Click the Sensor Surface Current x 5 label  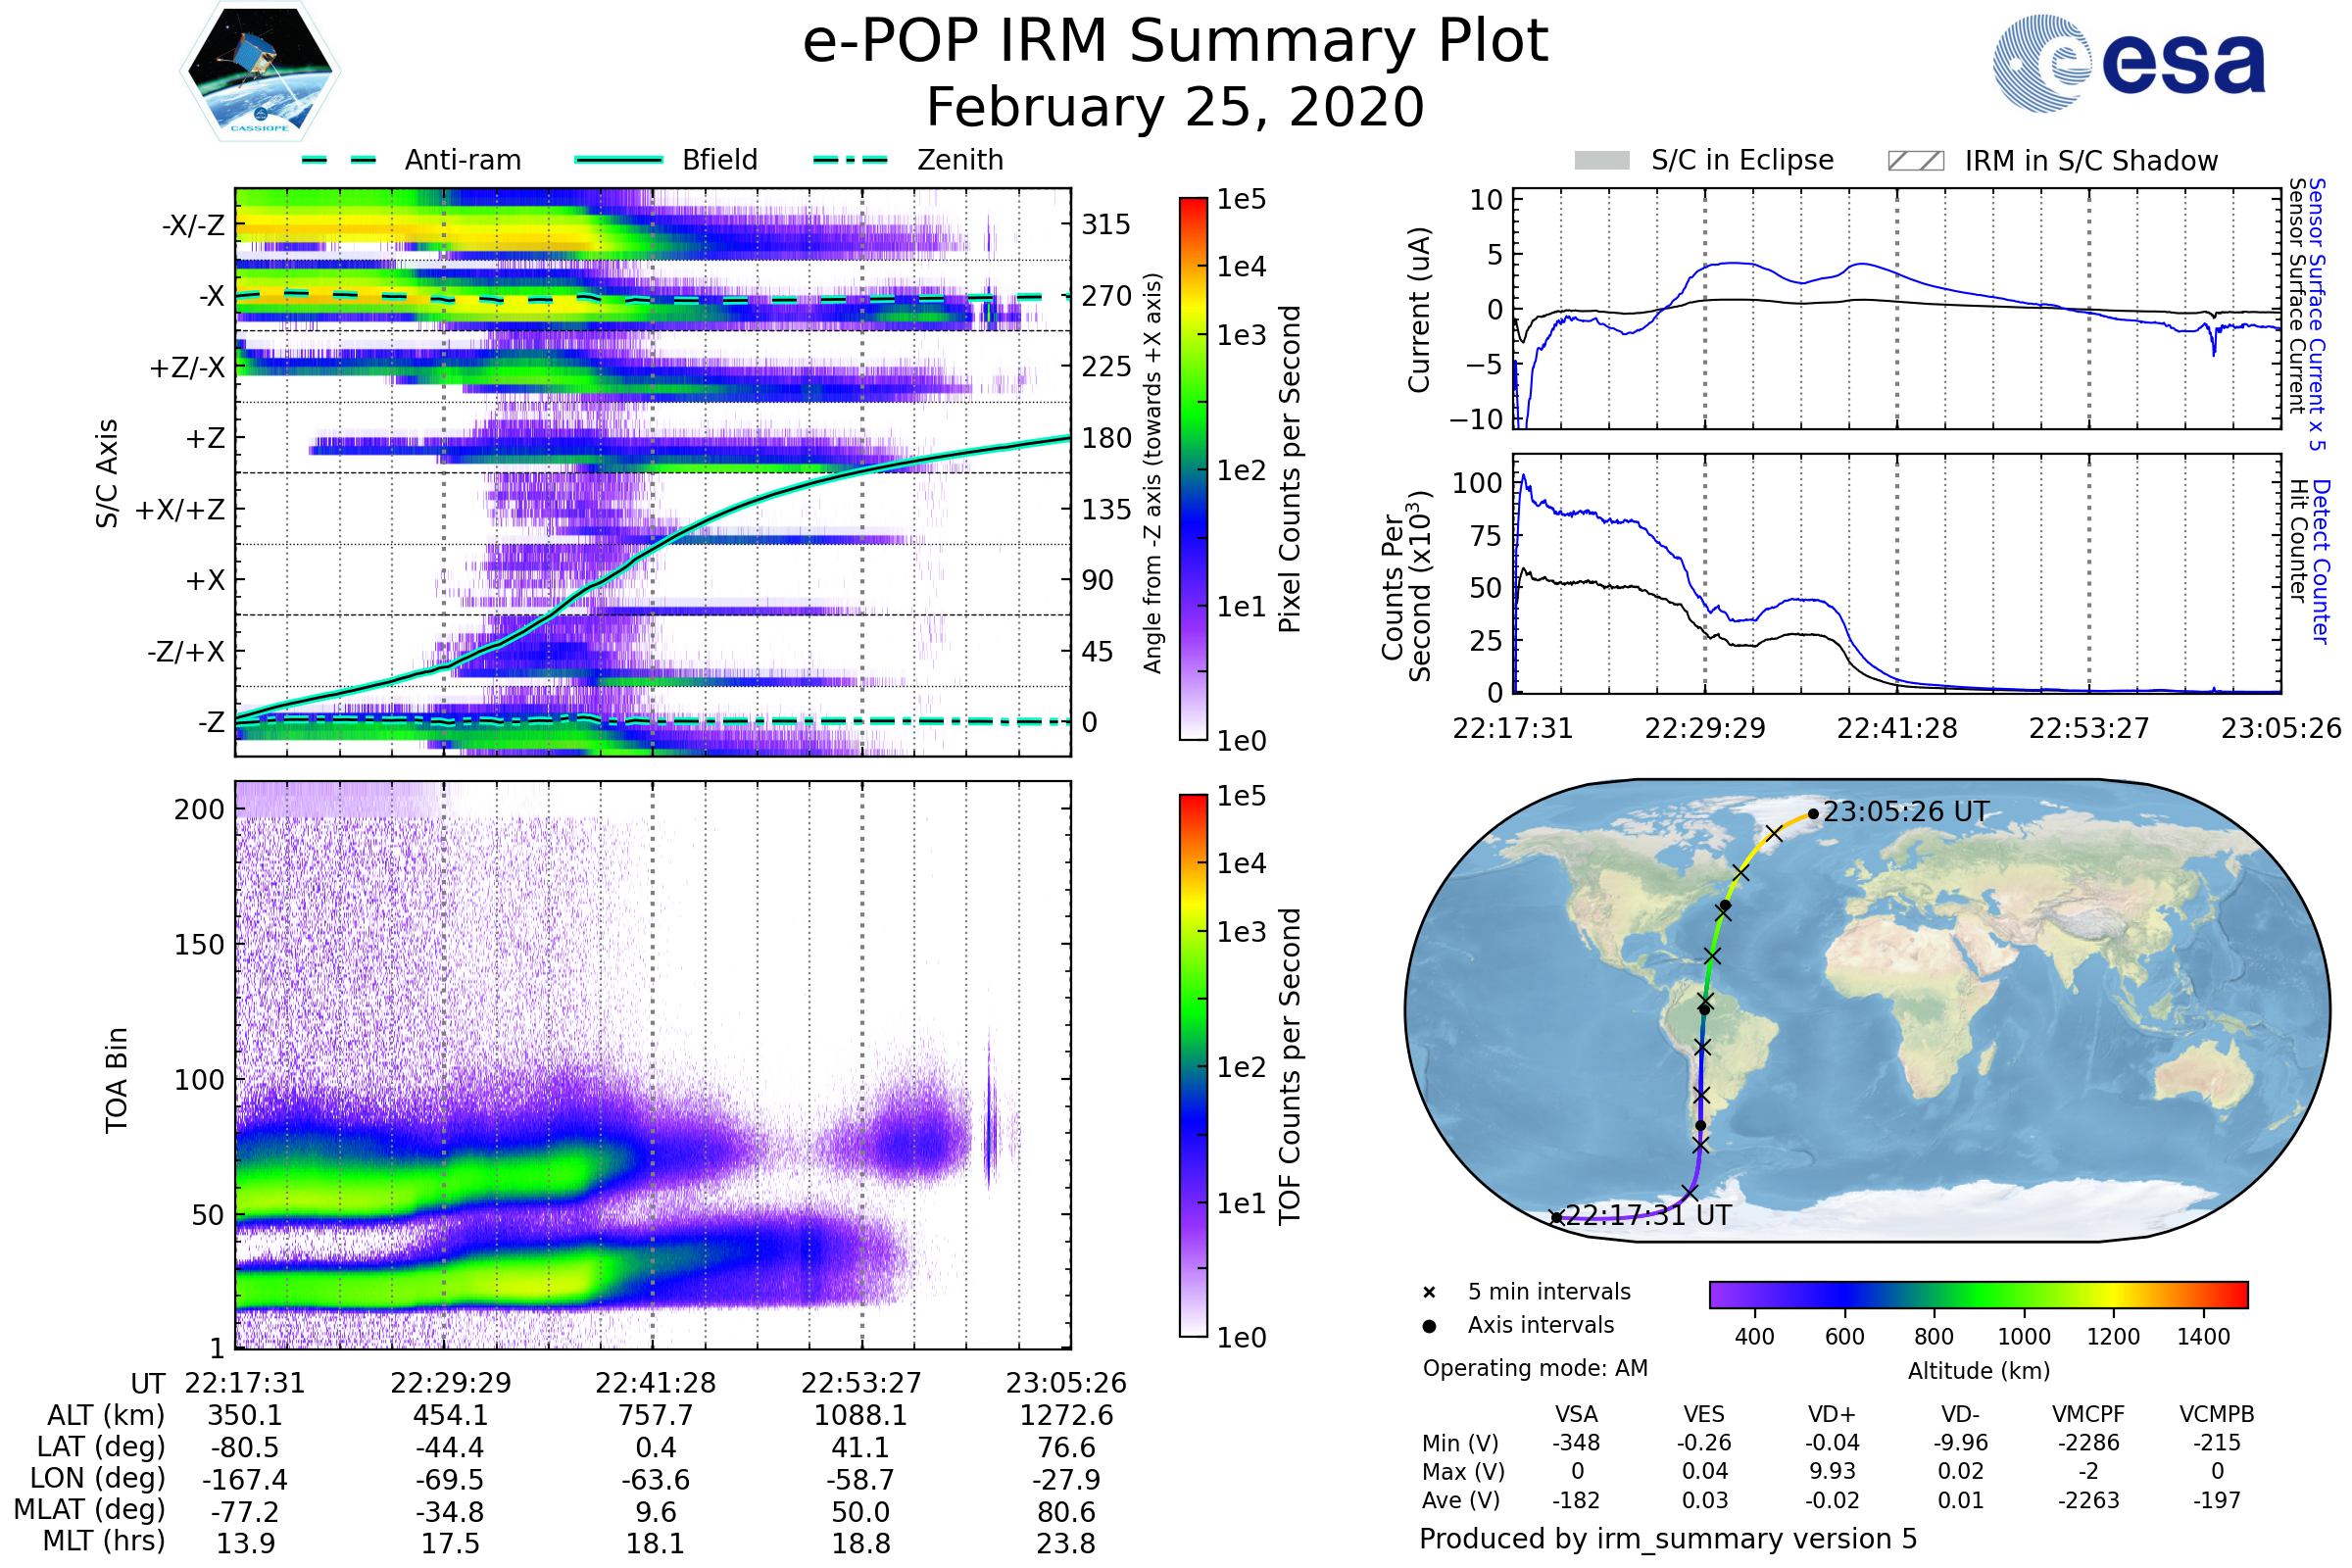click(x=2316, y=314)
